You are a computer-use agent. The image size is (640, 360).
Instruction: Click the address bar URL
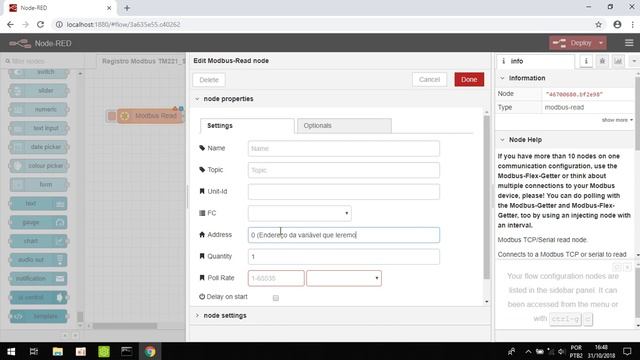(x=123, y=24)
